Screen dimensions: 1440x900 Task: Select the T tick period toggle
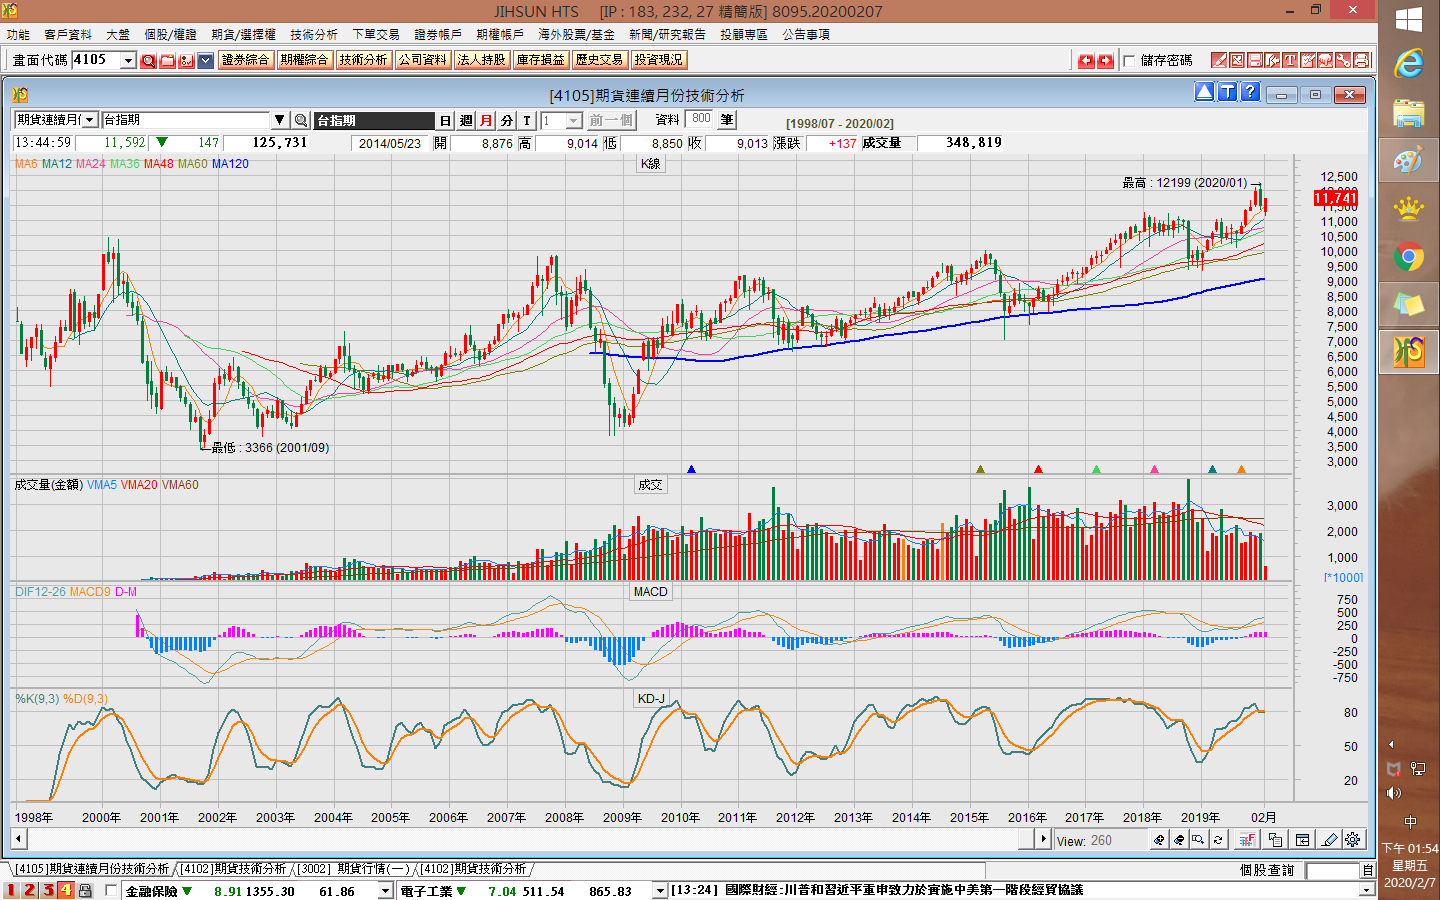pos(527,120)
